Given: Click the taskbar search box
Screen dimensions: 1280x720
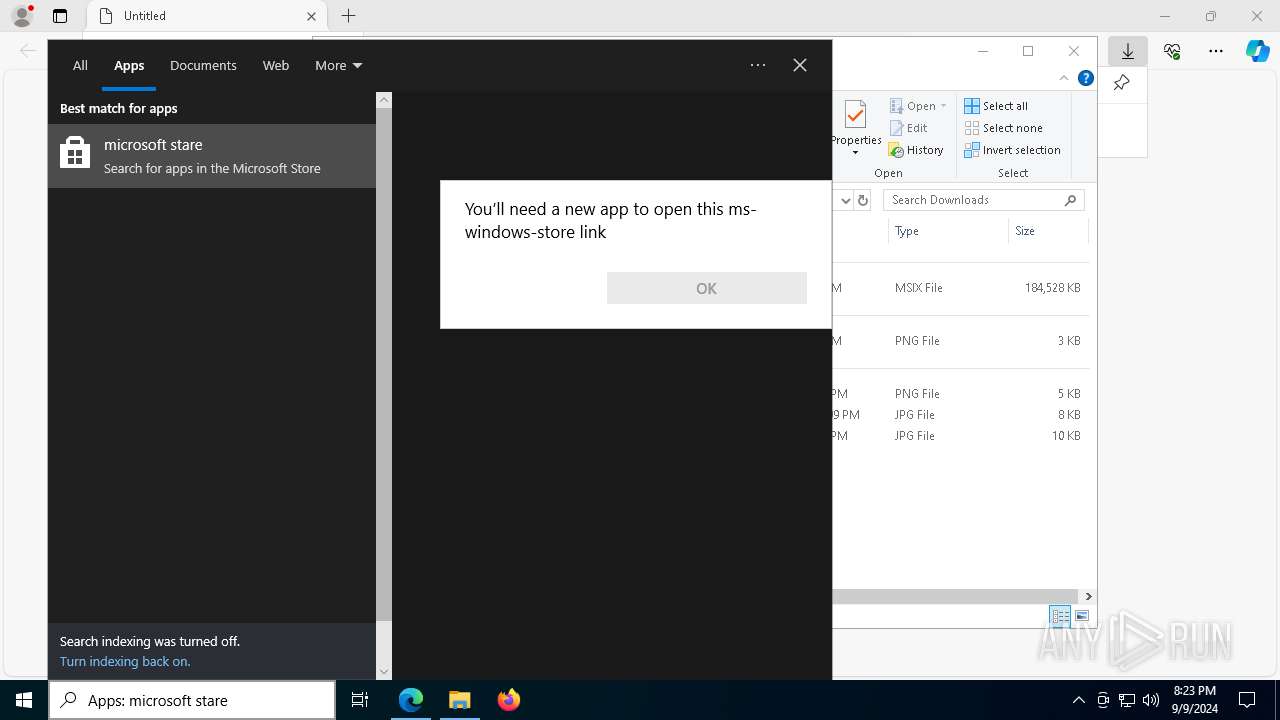Looking at the screenshot, I should pos(192,700).
